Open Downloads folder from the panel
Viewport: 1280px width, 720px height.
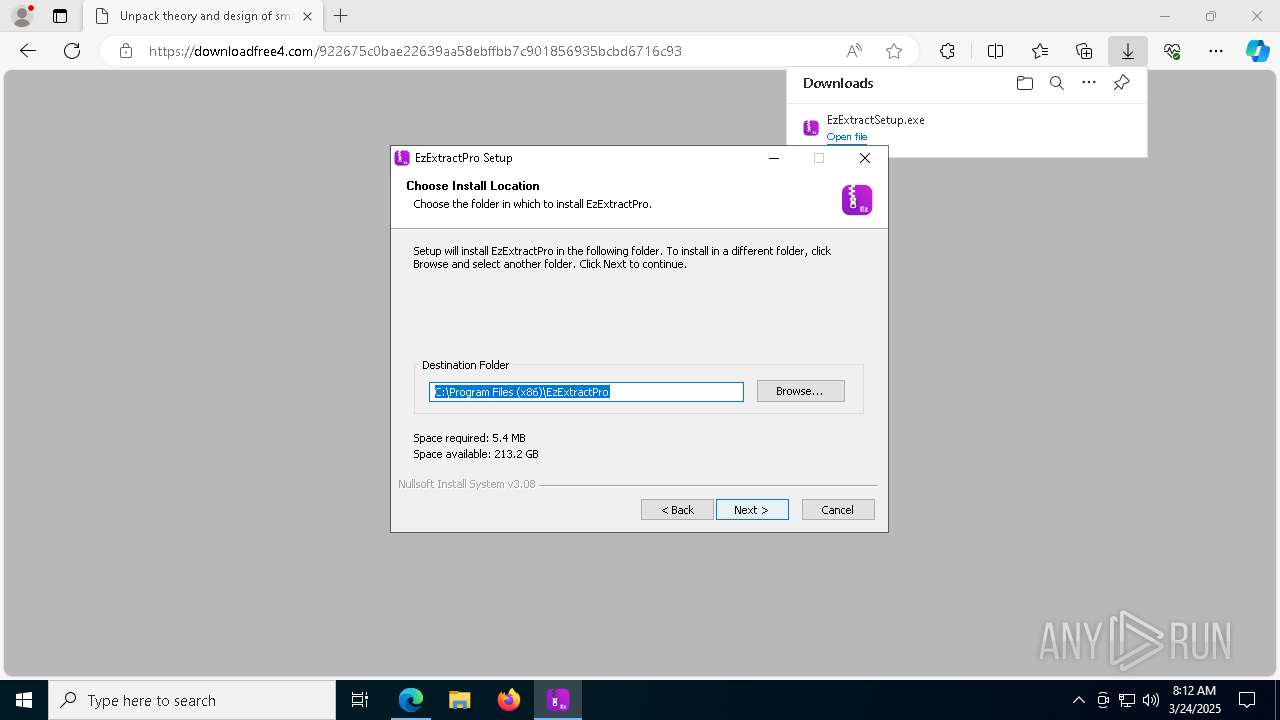1024,83
